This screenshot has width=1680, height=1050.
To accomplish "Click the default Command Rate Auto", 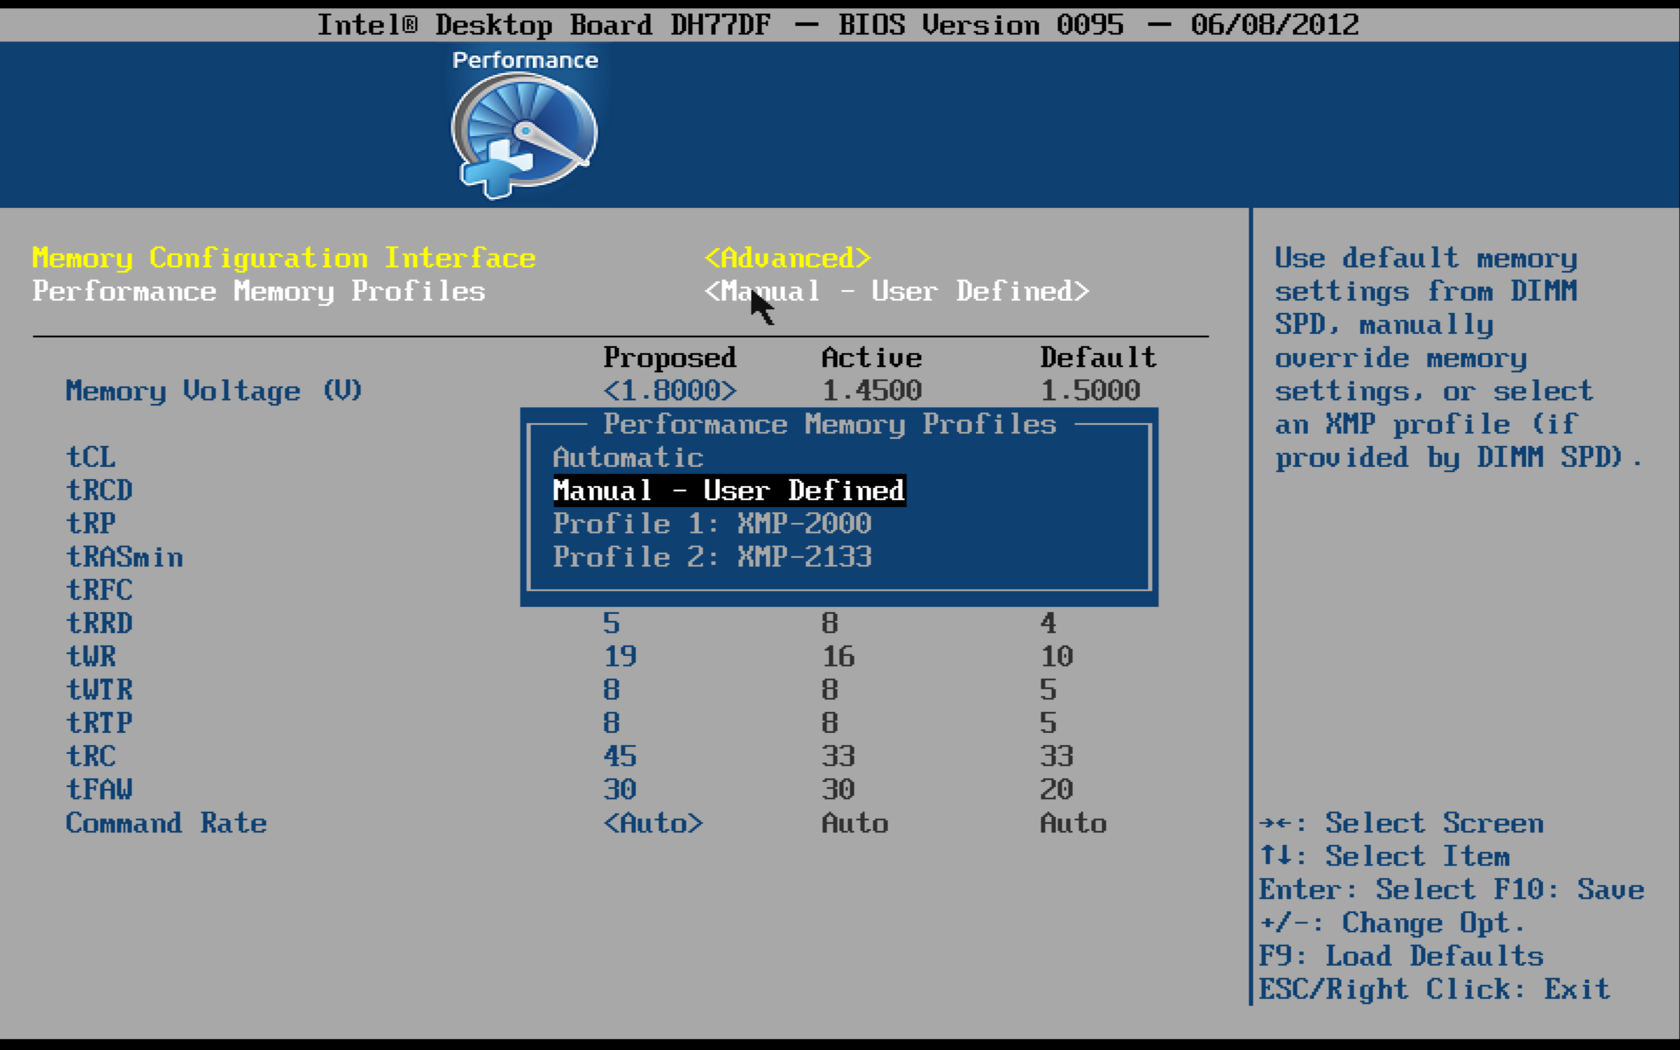I will click(x=1073, y=823).
